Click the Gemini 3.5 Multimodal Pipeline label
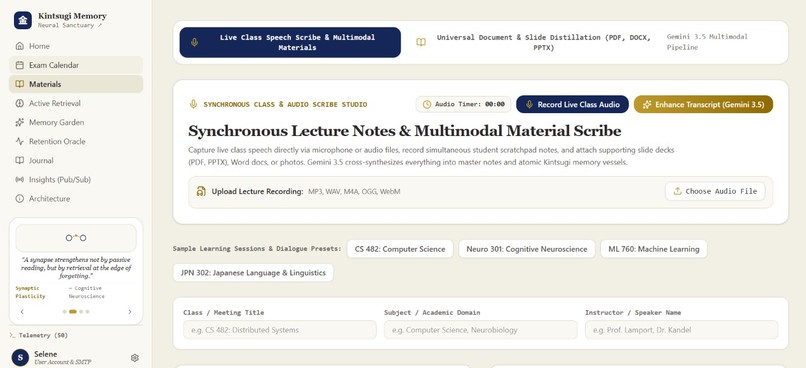This screenshot has width=806, height=368. click(x=707, y=42)
